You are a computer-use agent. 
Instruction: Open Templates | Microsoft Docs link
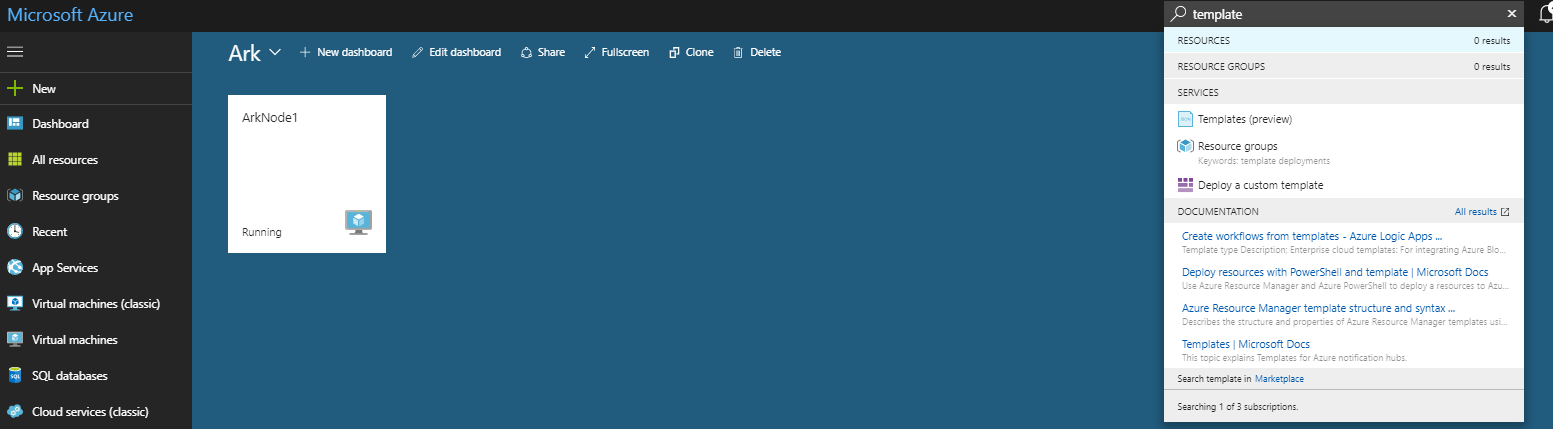(1245, 344)
